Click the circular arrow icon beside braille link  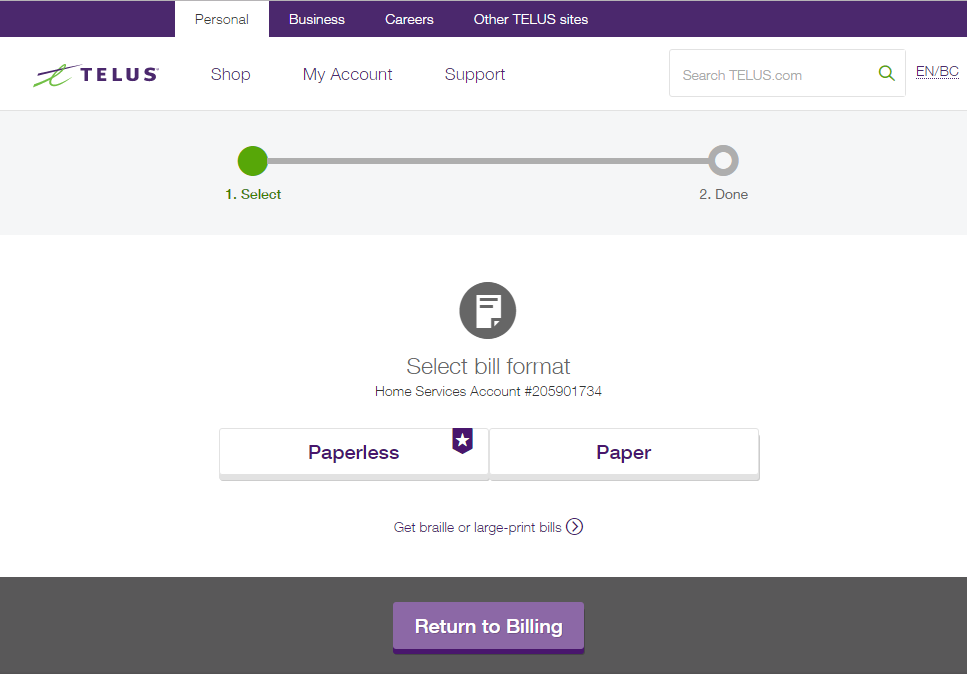574,526
